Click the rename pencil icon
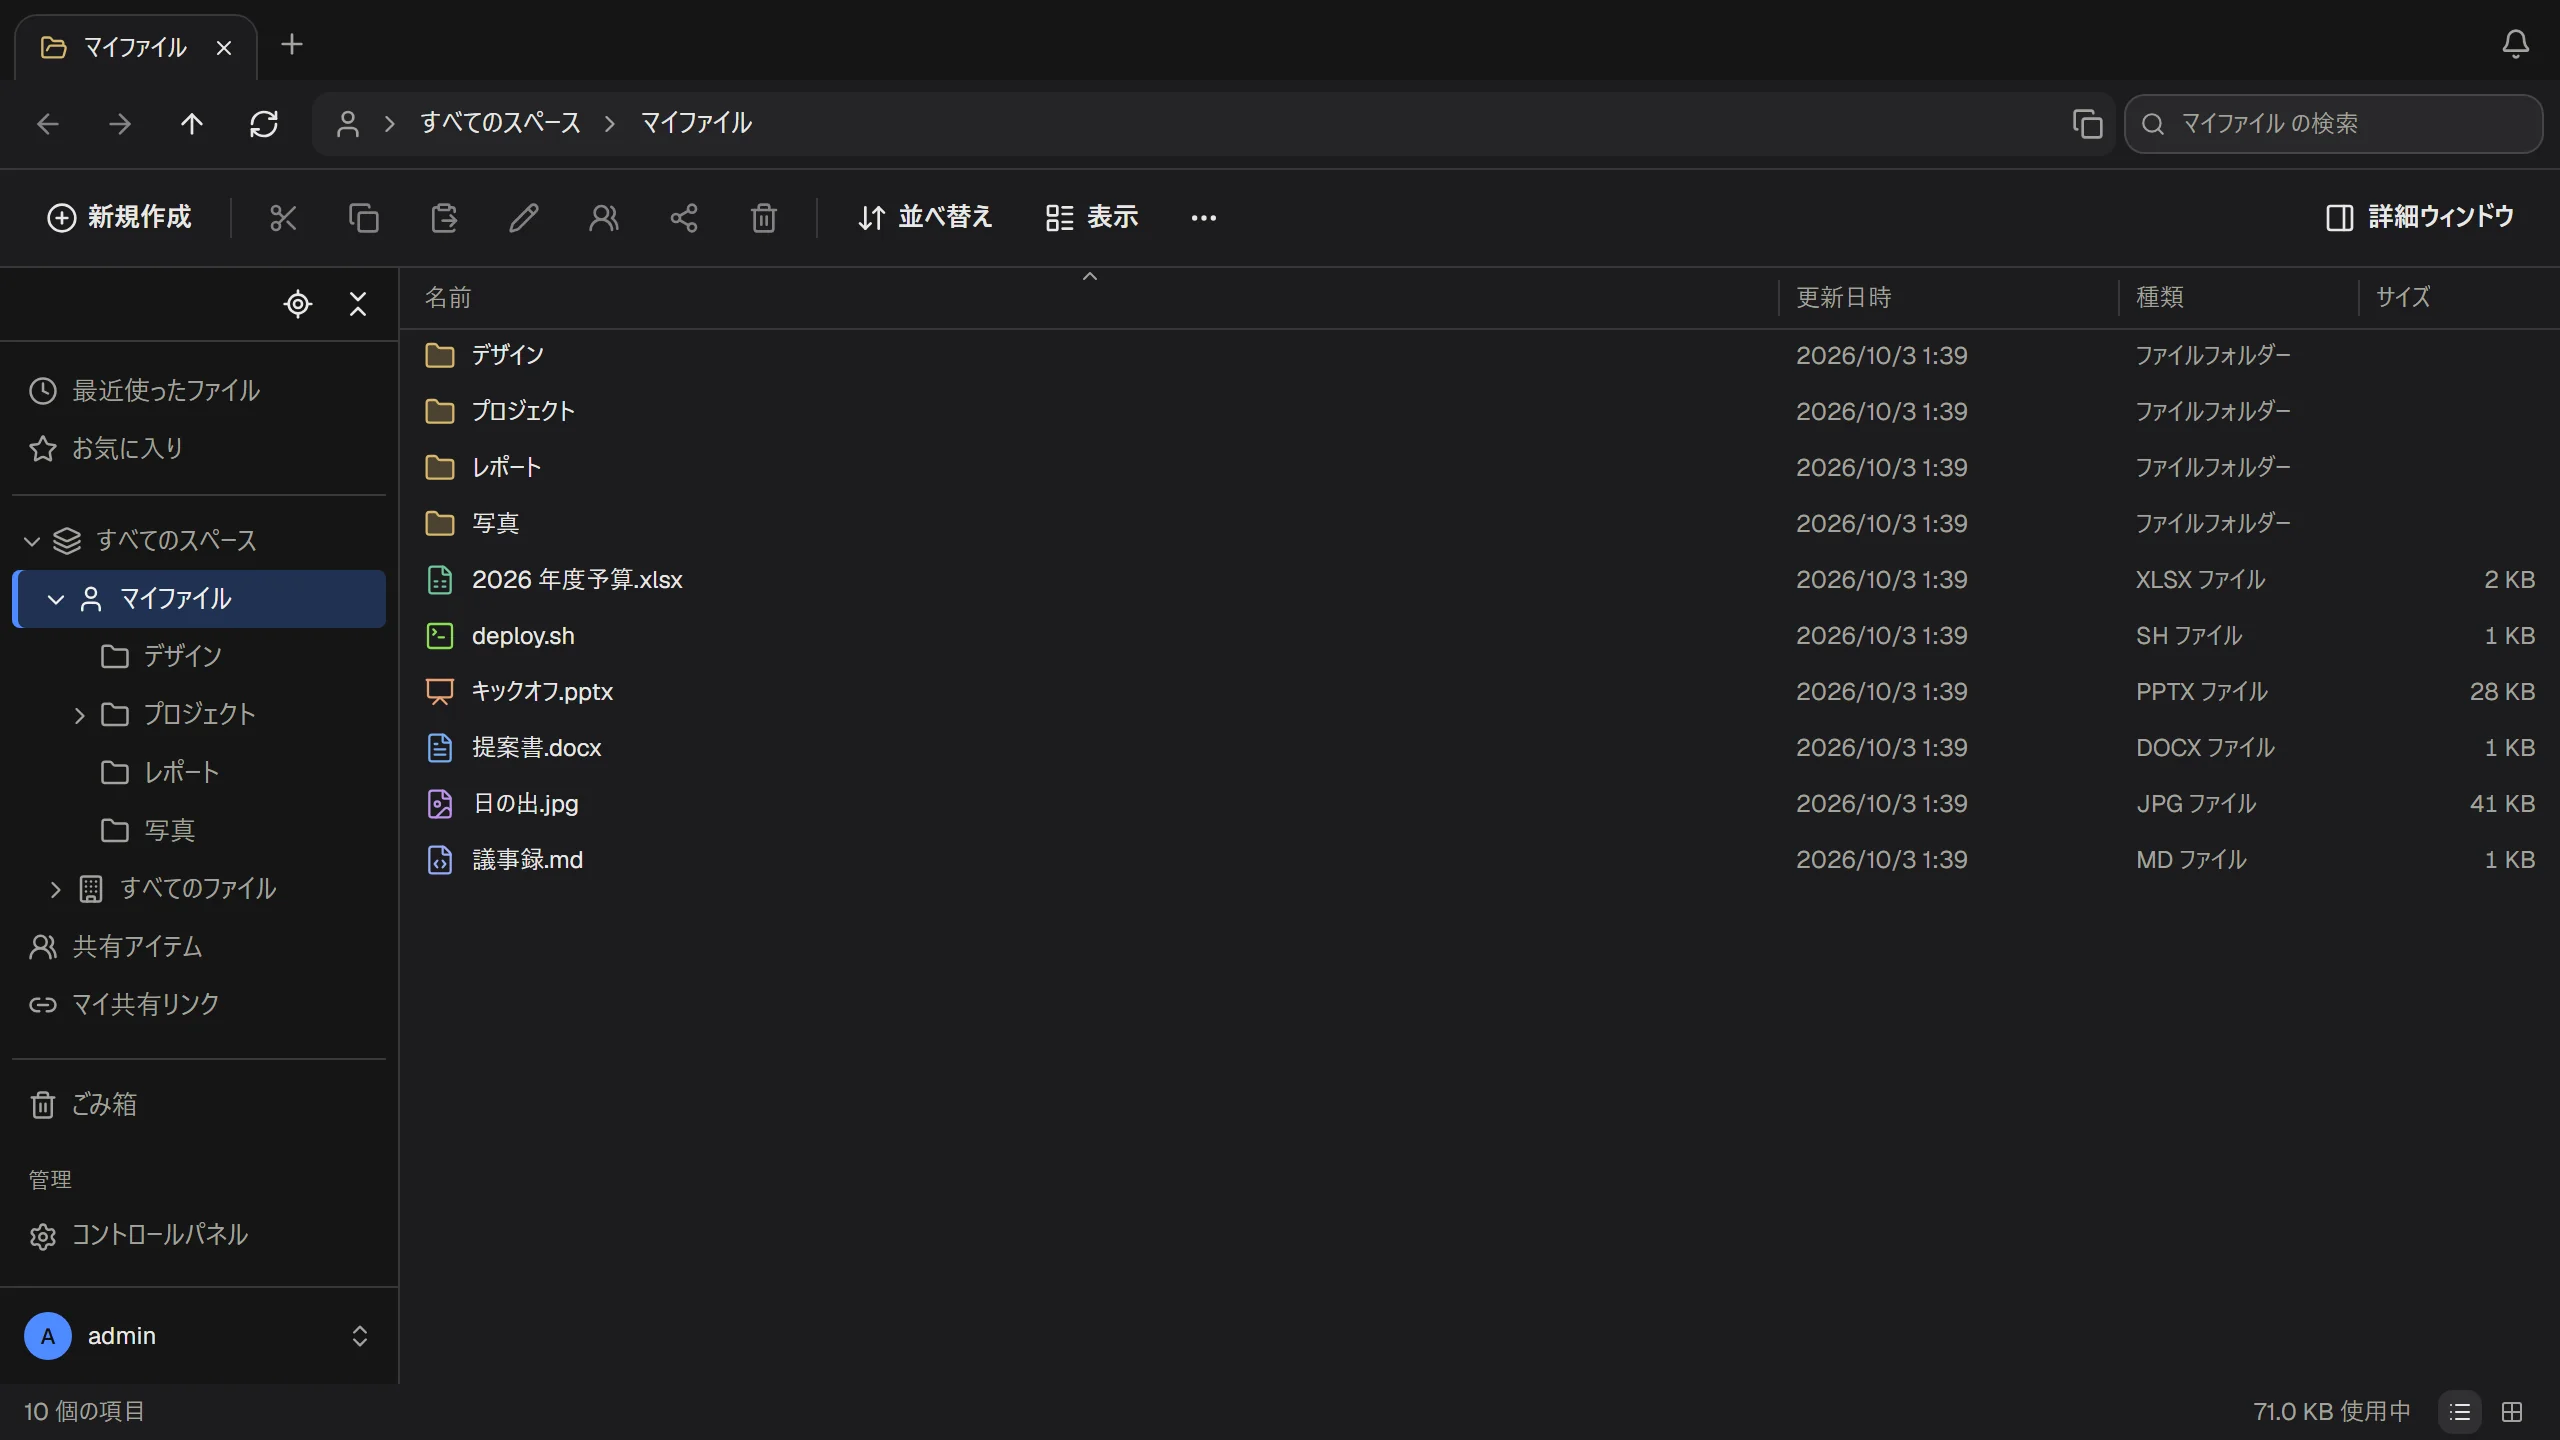This screenshot has width=2560, height=1440. (x=524, y=218)
